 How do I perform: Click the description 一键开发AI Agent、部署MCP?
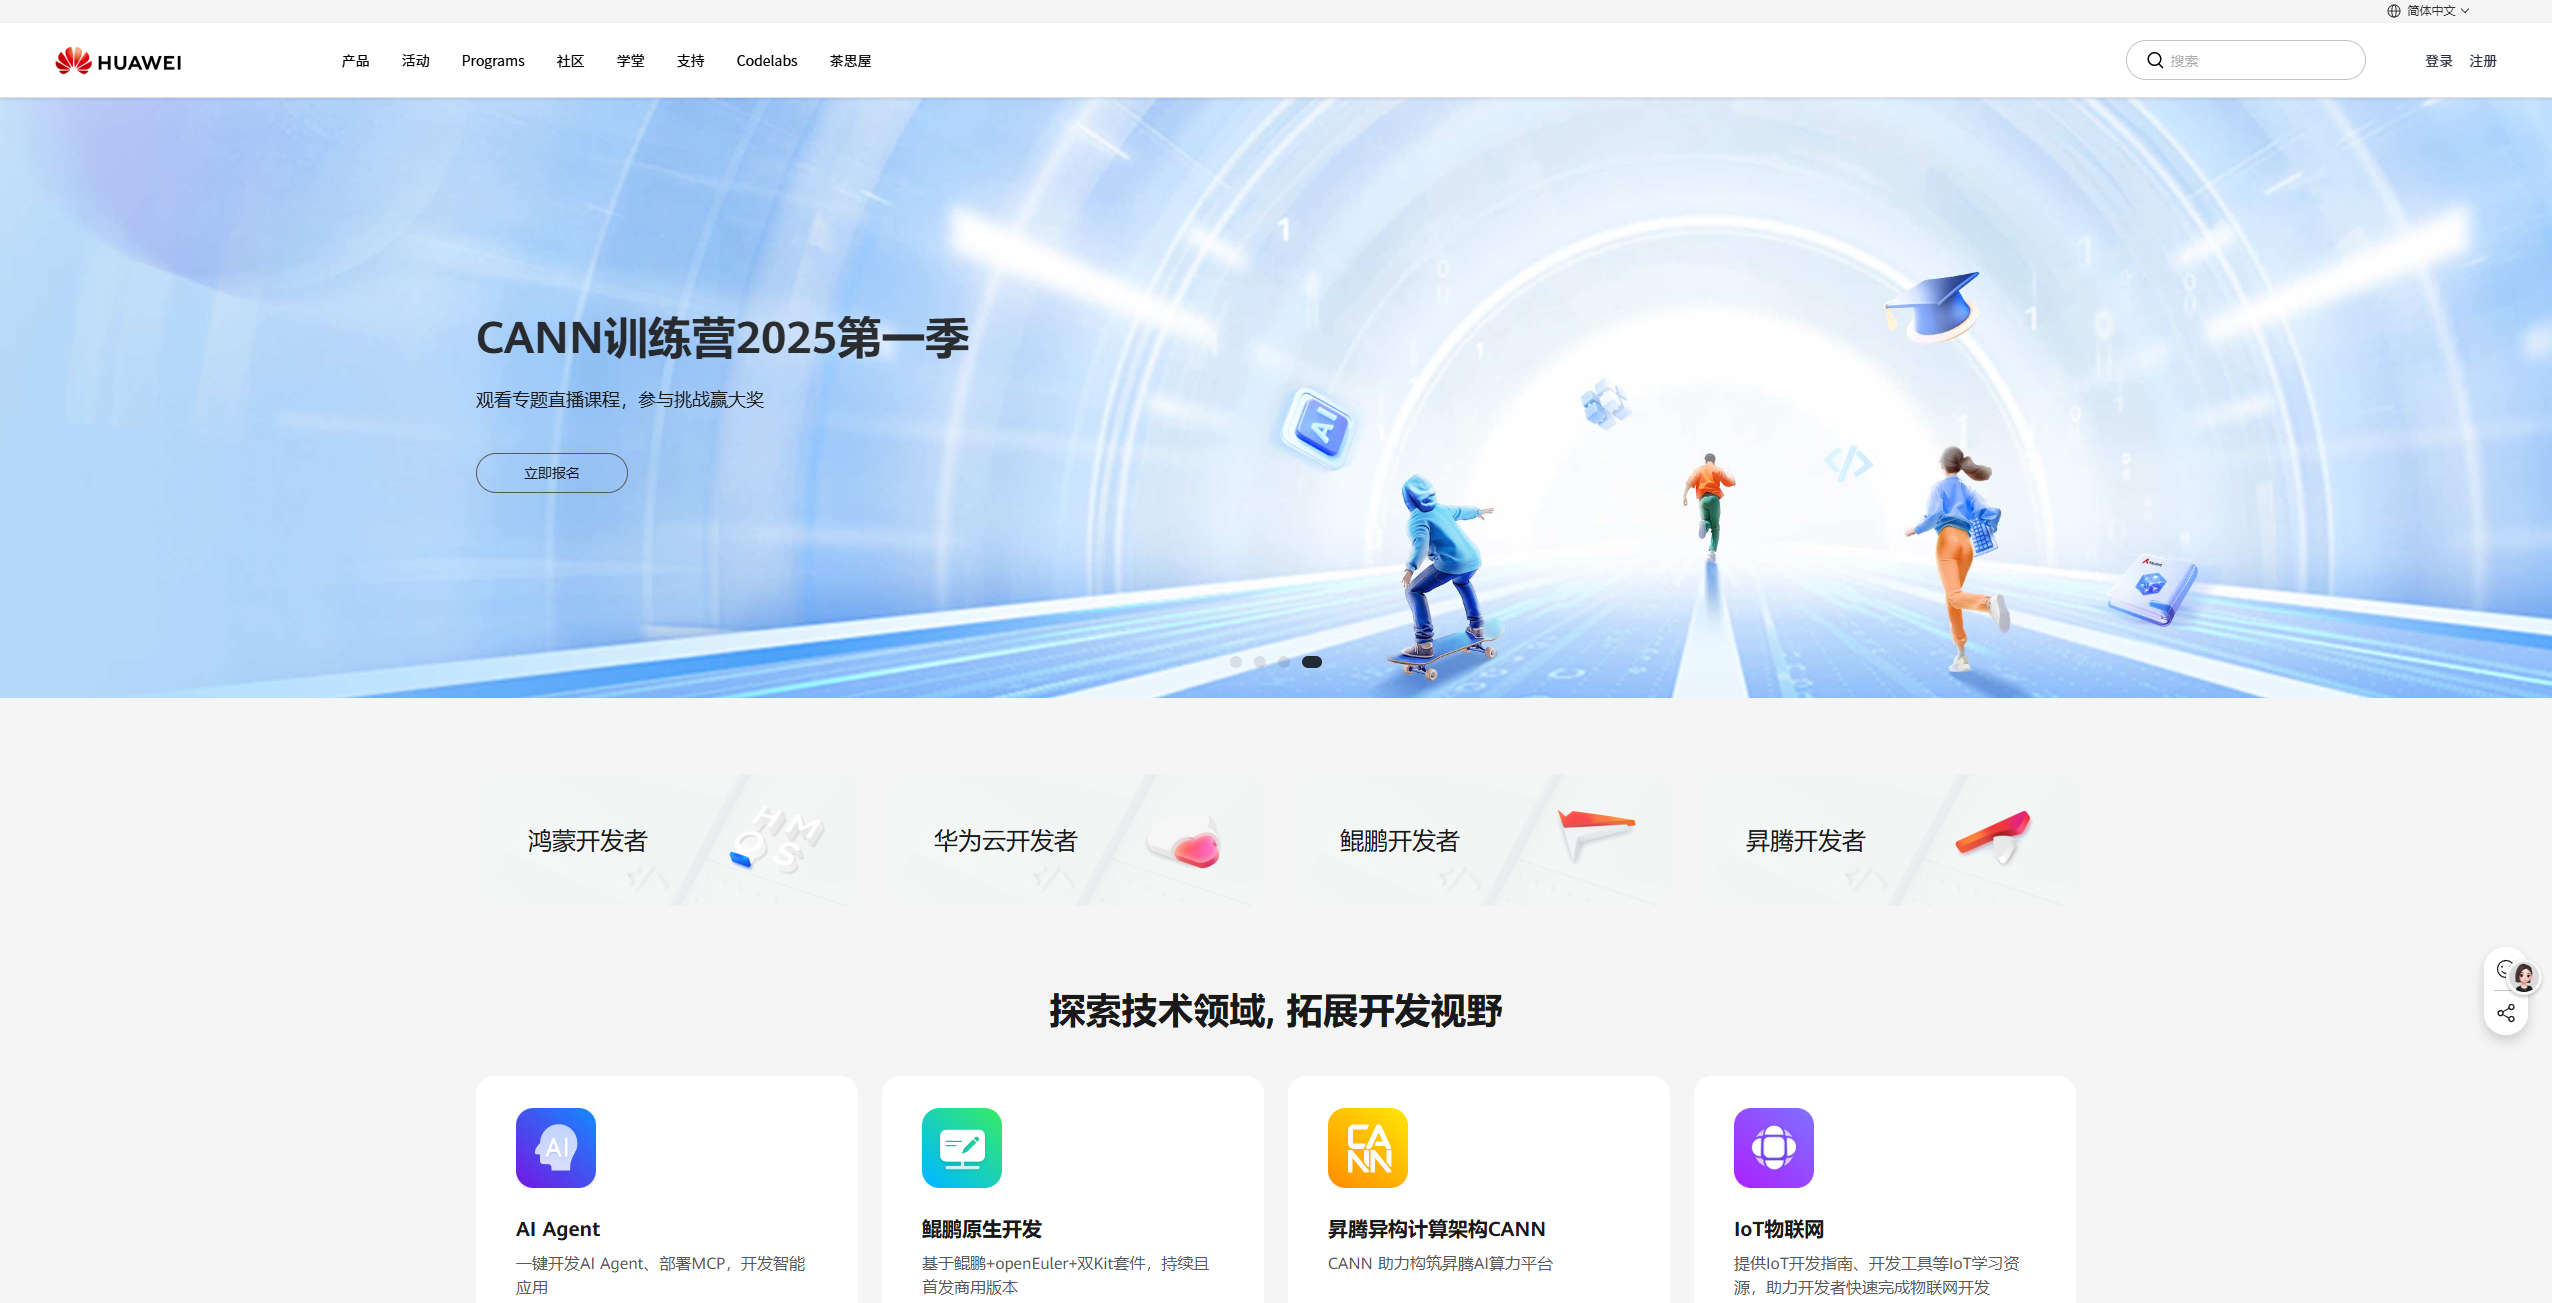click(x=661, y=1276)
